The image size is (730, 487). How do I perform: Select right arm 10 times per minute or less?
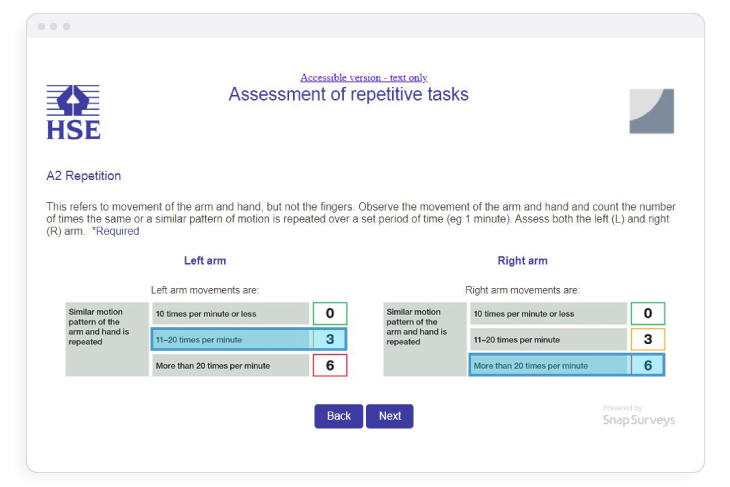click(x=548, y=313)
